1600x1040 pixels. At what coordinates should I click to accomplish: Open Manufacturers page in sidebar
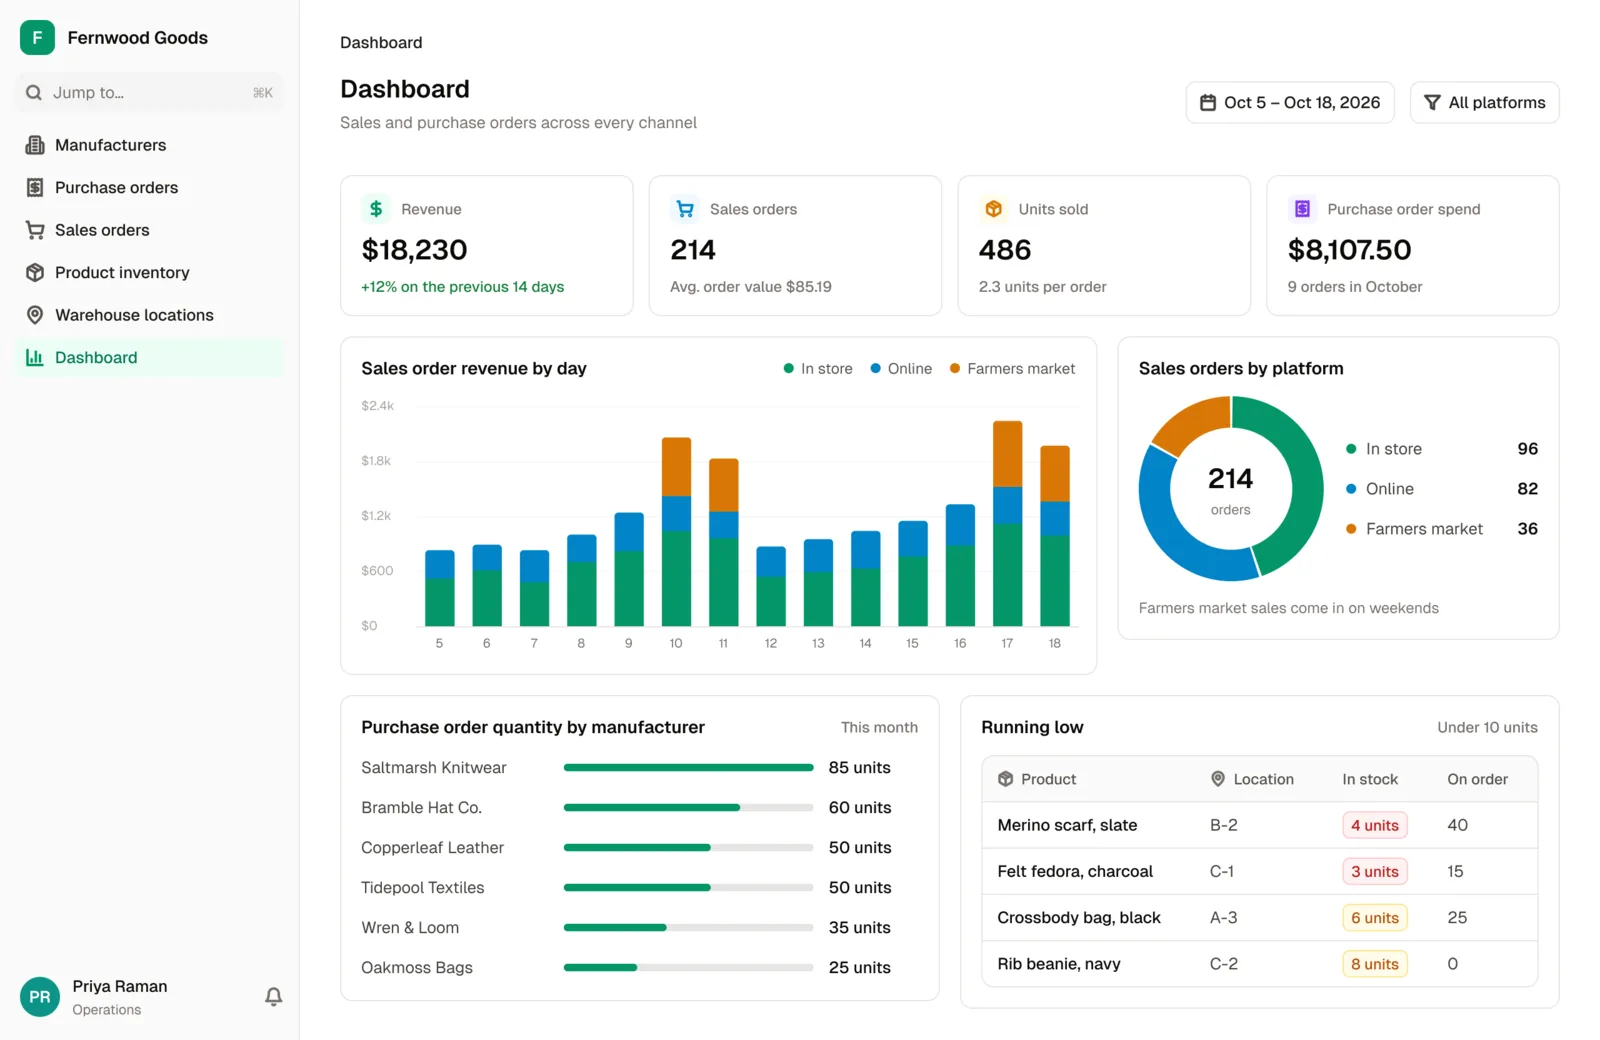pyautogui.click(x=150, y=145)
